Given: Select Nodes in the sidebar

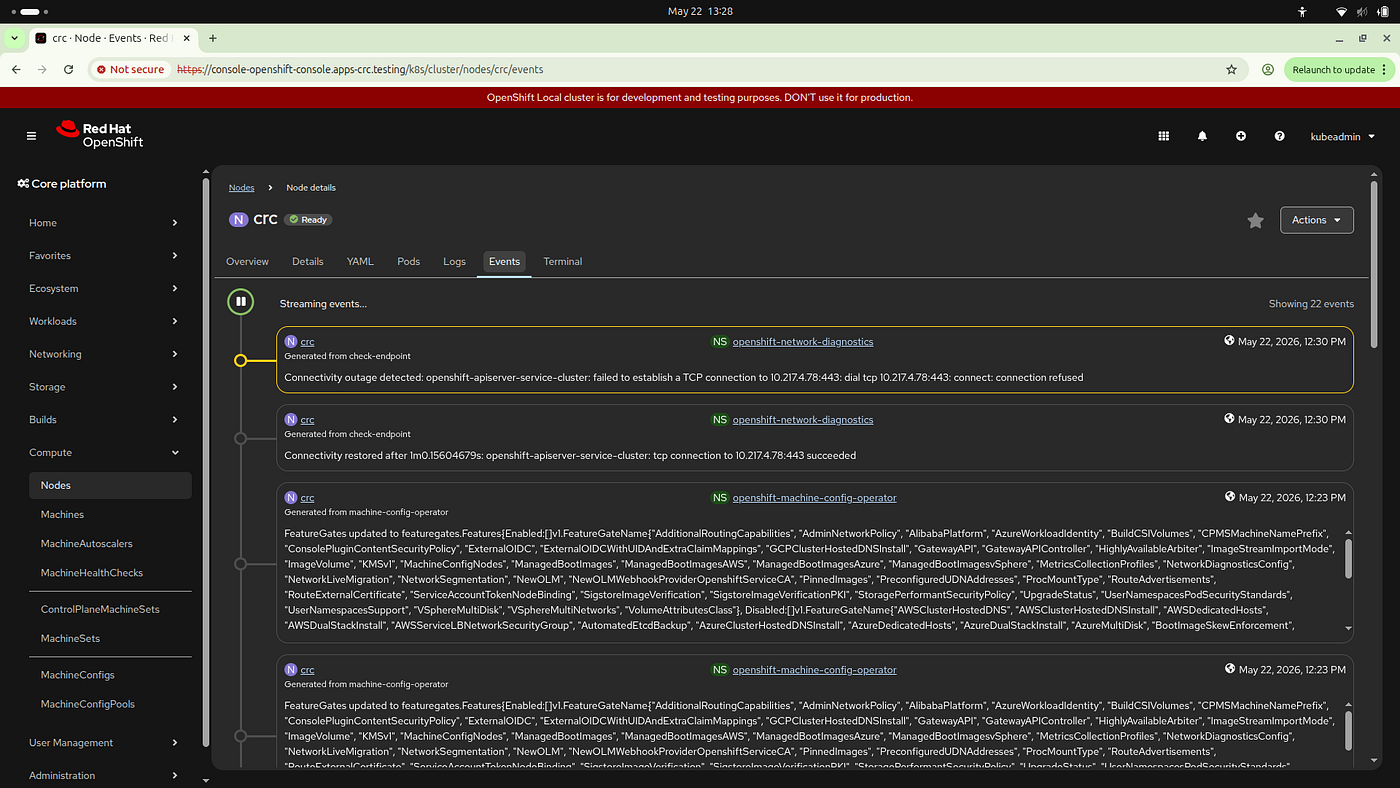Looking at the screenshot, I should pyautogui.click(x=110, y=485).
